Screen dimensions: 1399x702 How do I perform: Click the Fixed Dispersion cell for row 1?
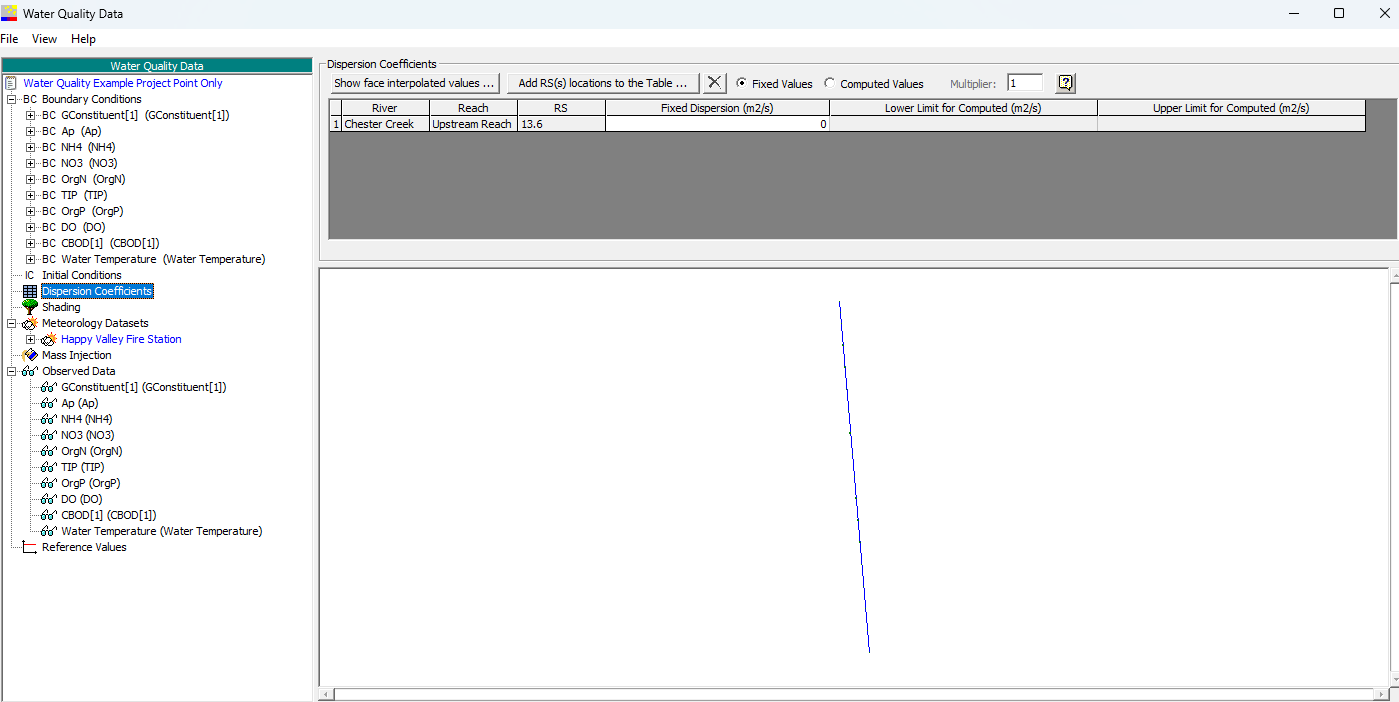pos(717,124)
